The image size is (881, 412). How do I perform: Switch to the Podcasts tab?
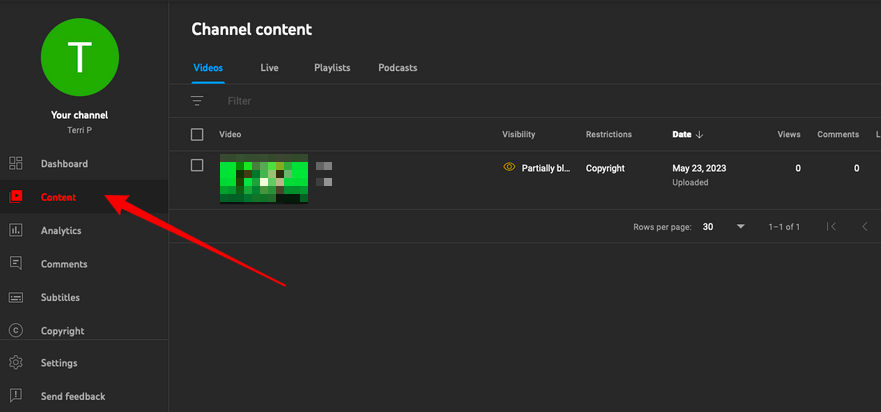pyautogui.click(x=398, y=68)
